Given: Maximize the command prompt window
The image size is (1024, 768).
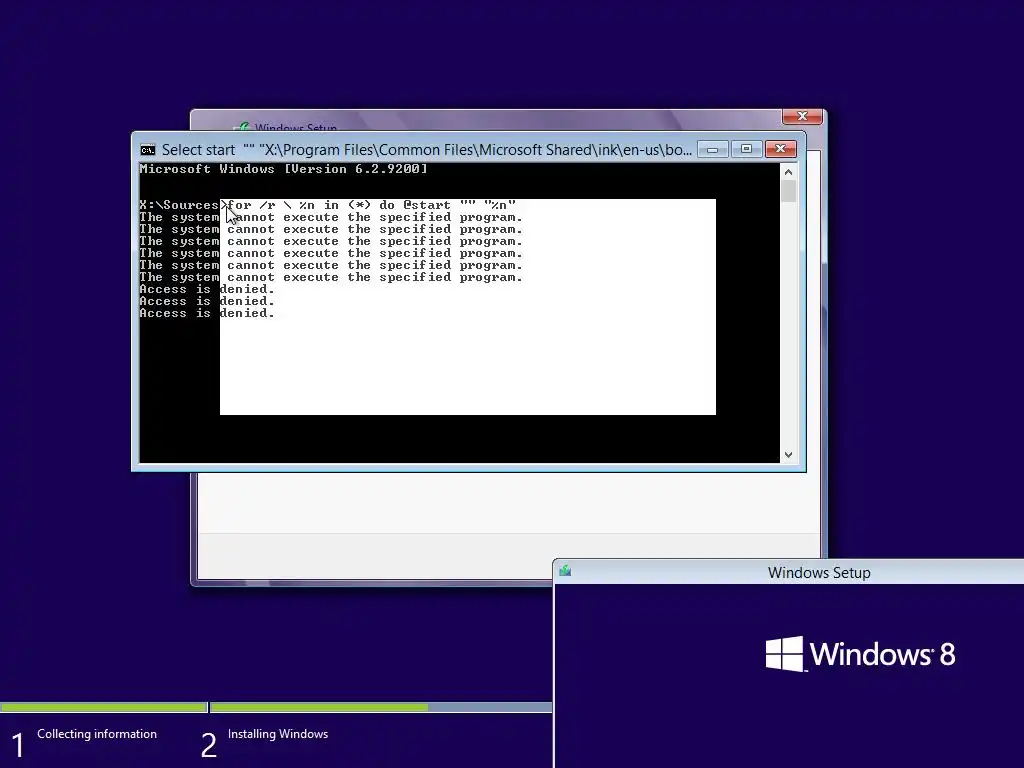Looking at the screenshot, I should tap(746, 150).
